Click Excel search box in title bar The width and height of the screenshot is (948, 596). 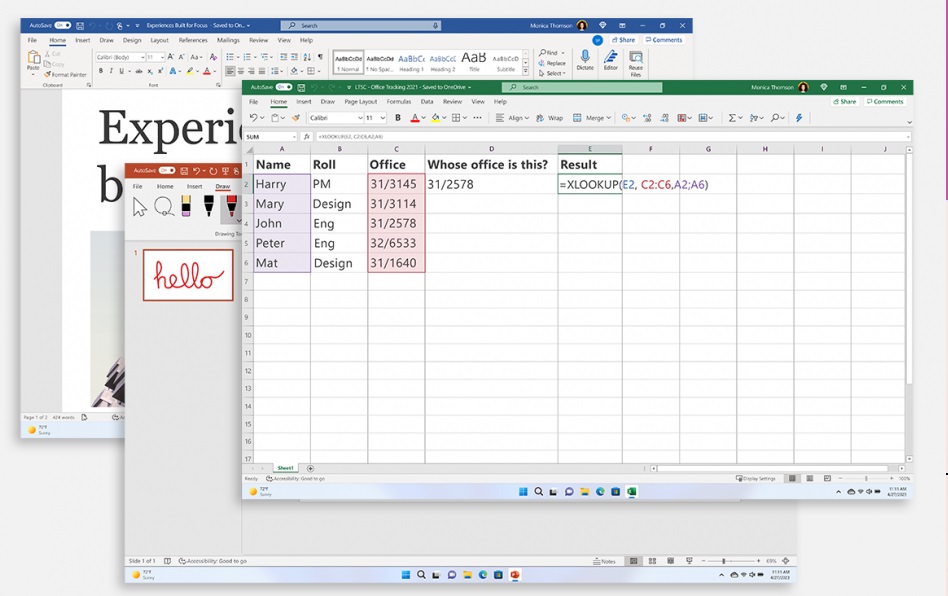pyautogui.click(x=582, y=87)
